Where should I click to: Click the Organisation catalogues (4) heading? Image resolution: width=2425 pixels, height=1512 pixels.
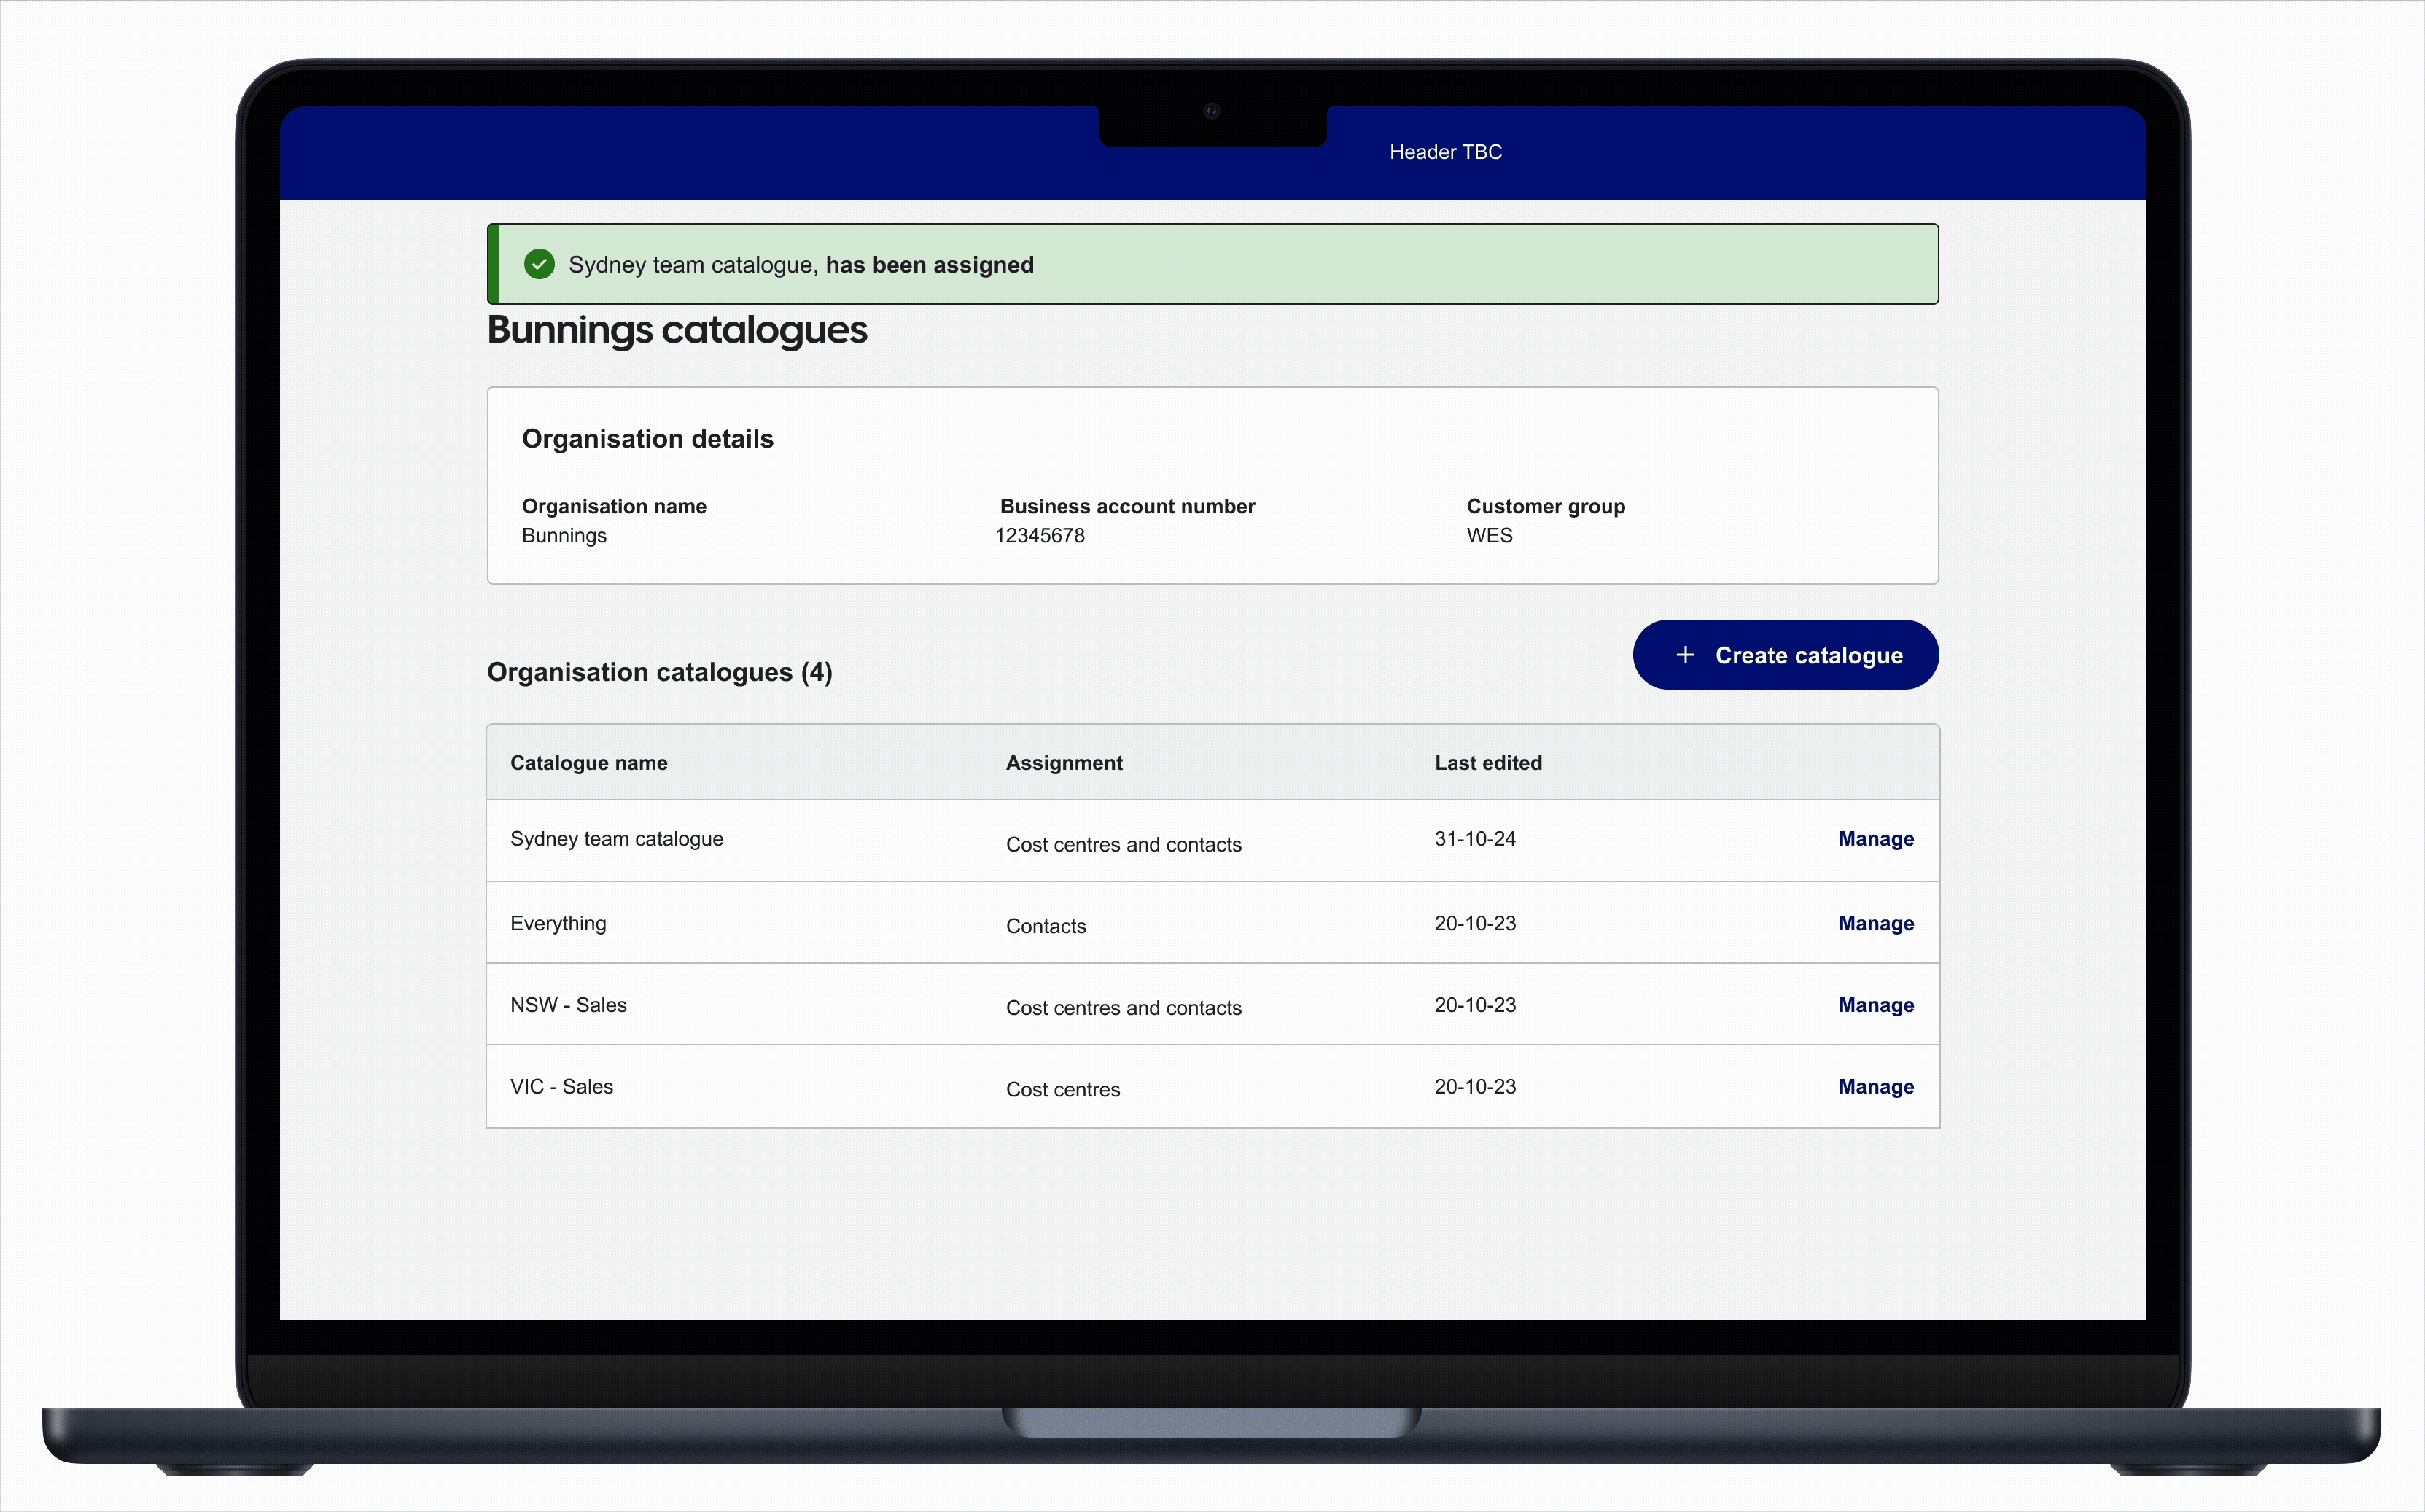click(x=659, y=673)
